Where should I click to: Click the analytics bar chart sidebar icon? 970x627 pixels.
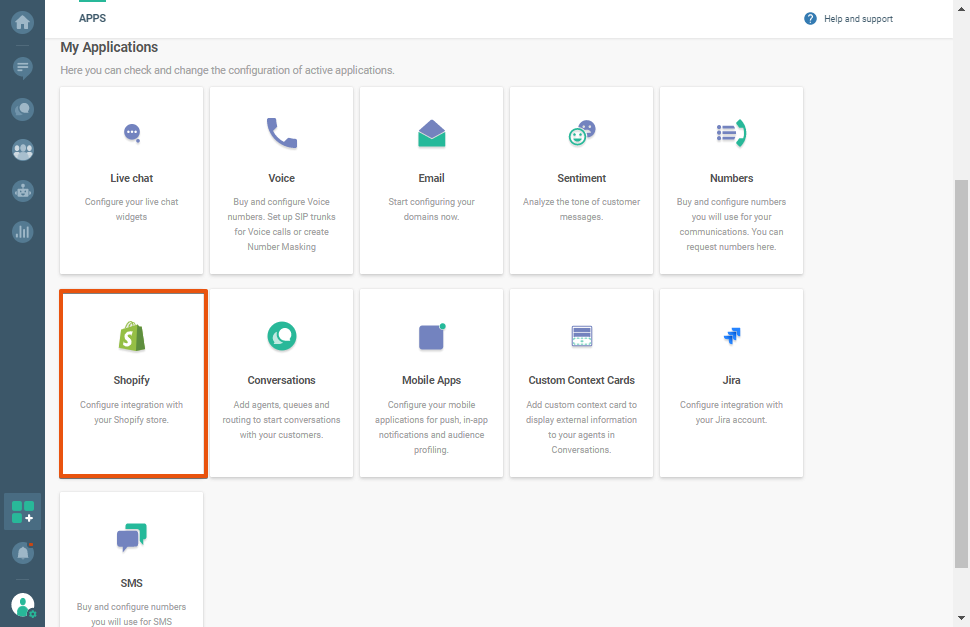(x=22, y=231)
